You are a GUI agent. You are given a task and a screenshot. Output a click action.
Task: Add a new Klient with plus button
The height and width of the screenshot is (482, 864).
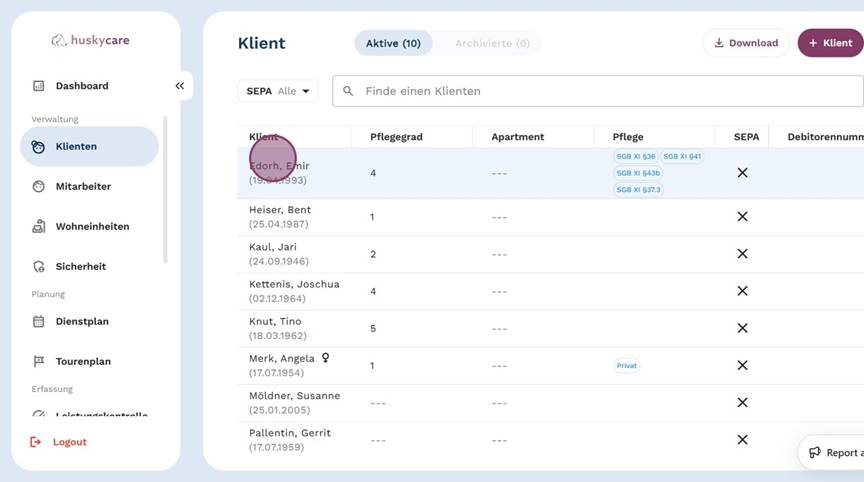829,43
